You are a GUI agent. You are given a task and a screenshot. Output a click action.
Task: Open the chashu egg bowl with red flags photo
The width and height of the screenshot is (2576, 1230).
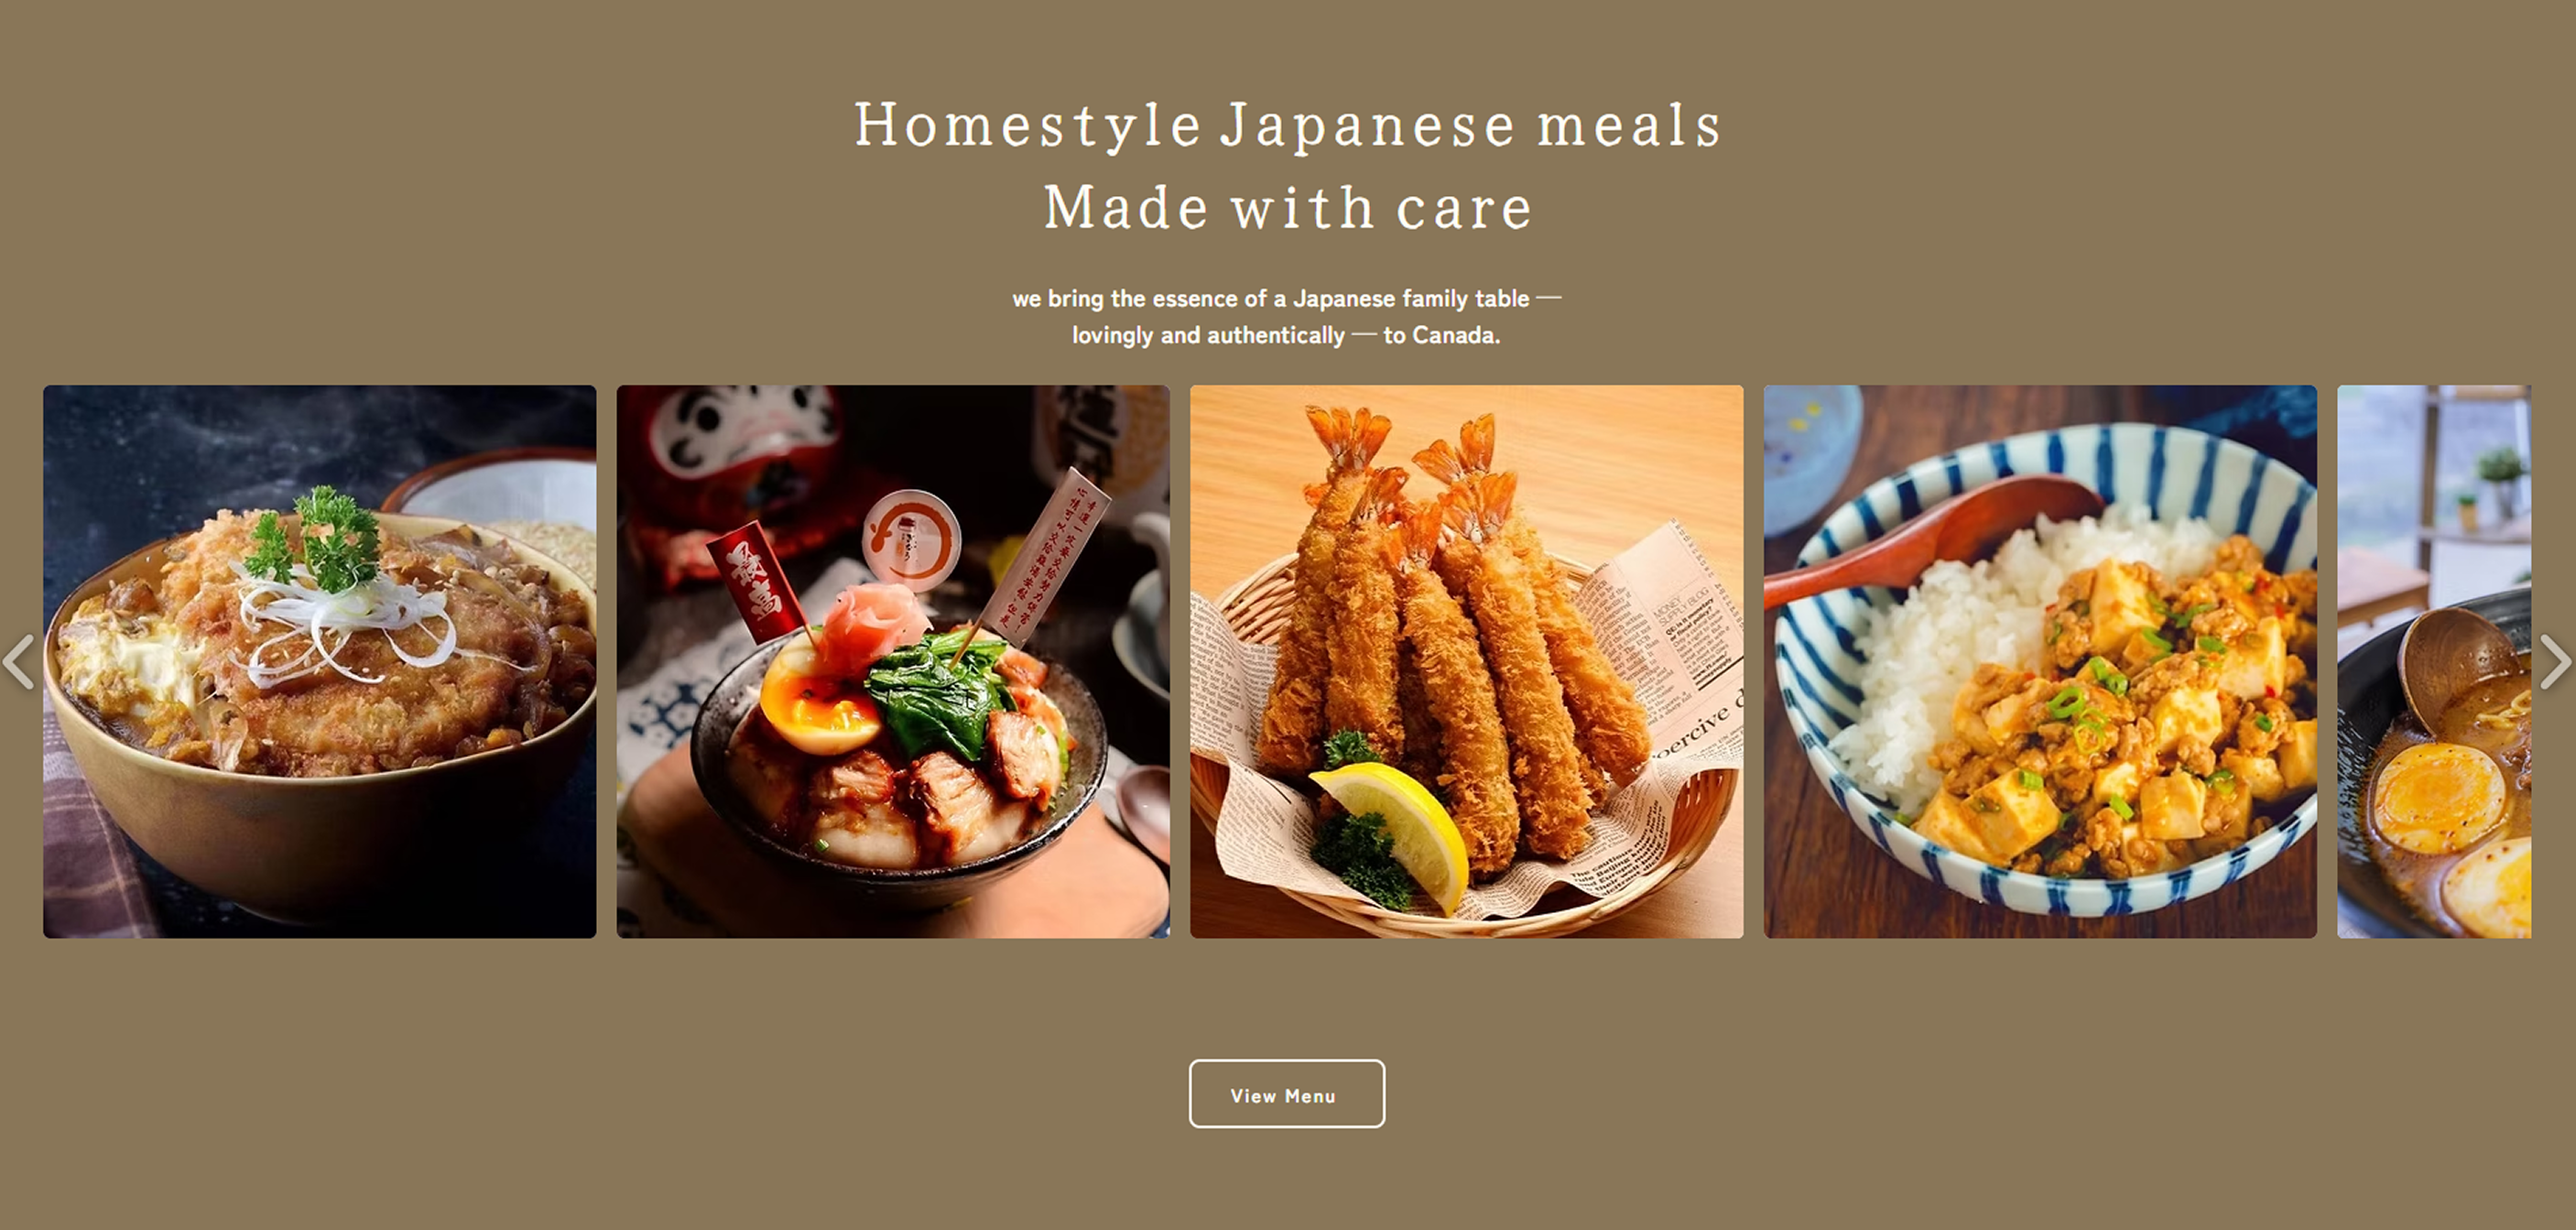[893, 661]
